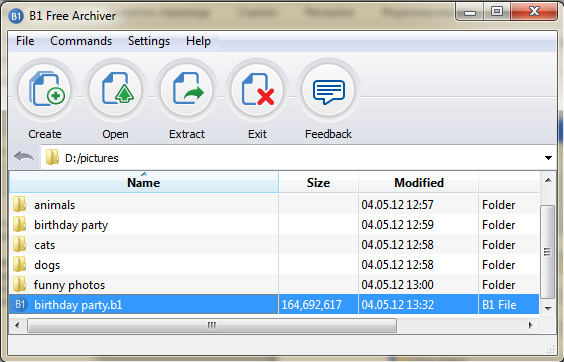The image size is (564, 362).
Task: Click the Folder type cell for animals
Action: [x=499, y=205]
